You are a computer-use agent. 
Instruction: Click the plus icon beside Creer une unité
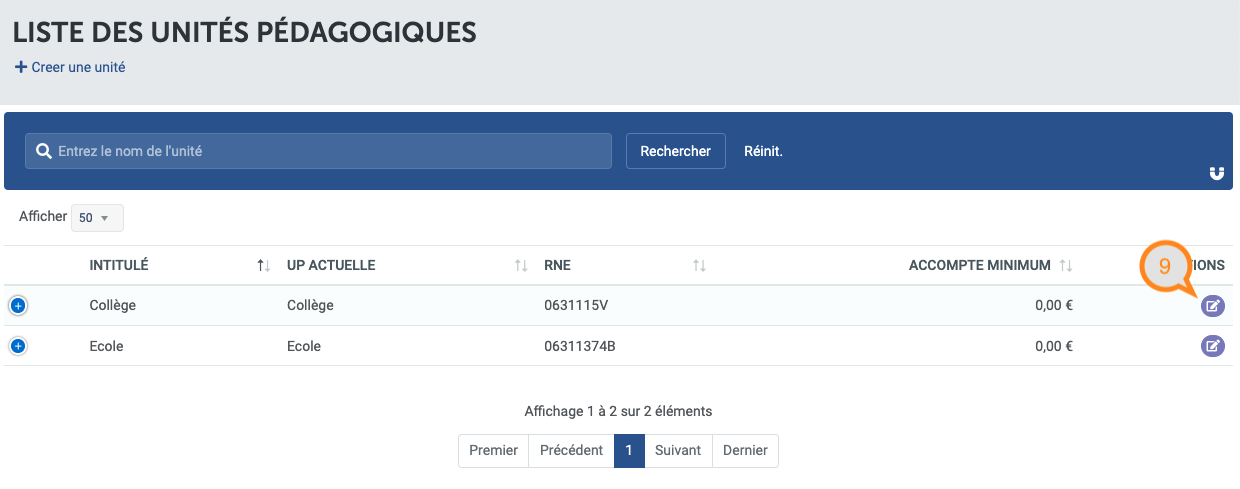pos(20,68)
